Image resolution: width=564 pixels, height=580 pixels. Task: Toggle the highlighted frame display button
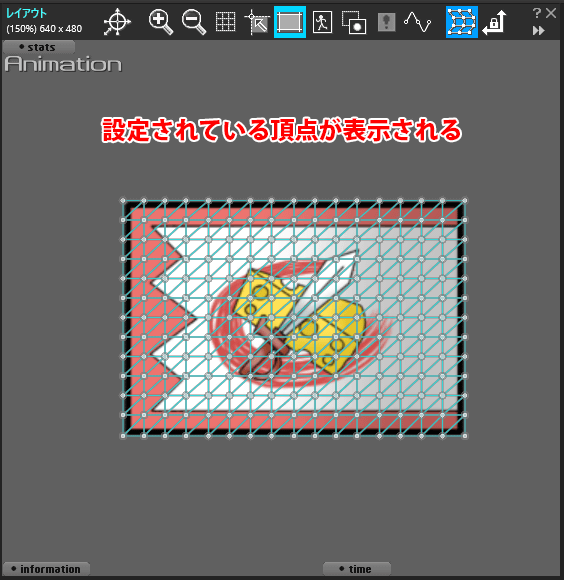[x=290, y=22]
